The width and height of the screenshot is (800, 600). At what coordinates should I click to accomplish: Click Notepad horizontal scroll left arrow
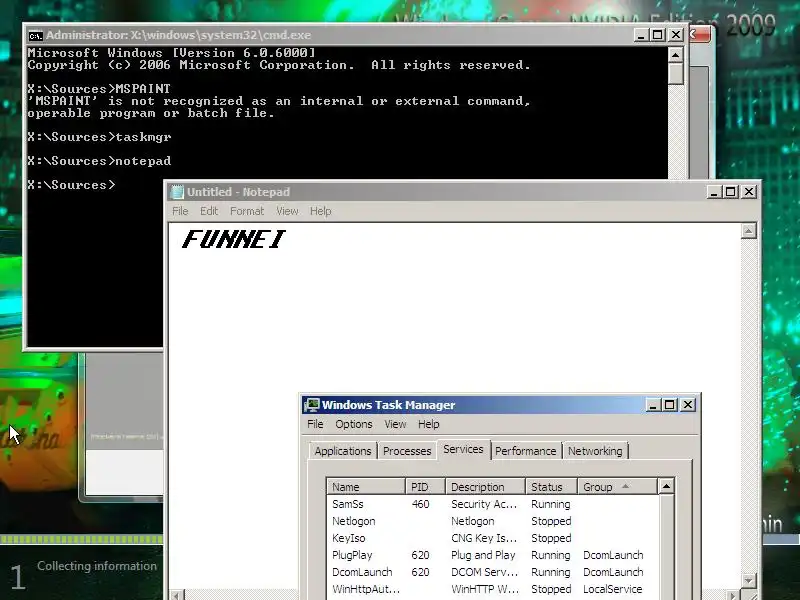(x=177, y=595)
